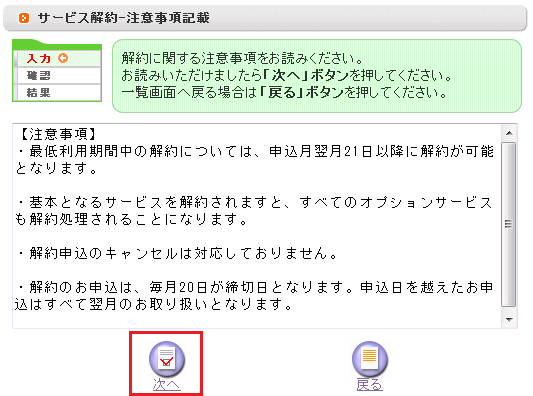This screenshot has height=396, width=533.
Task: Click the line about 最低利用期間中の解約
Action: click(x=254, y=160)
